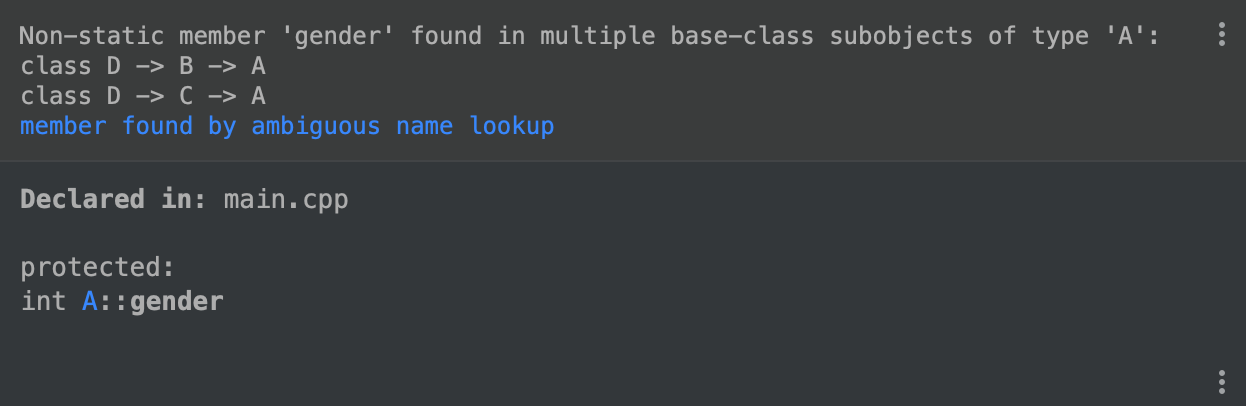Open the 'member found by ambiguous name lookup' link

(x=287, y=127)
